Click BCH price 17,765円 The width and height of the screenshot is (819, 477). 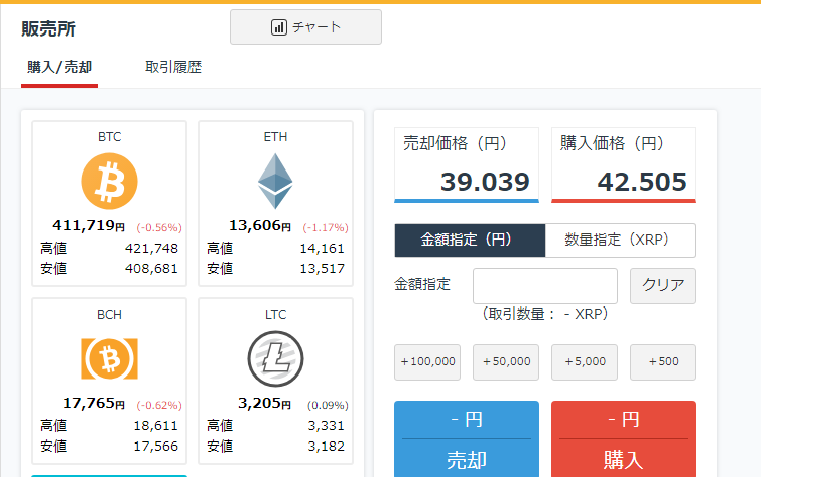coord(94,404)
